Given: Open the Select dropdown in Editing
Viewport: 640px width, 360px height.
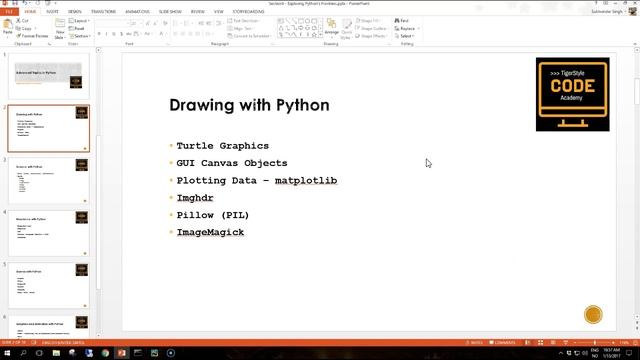Looking at the screenshot, I should (404, 36).
